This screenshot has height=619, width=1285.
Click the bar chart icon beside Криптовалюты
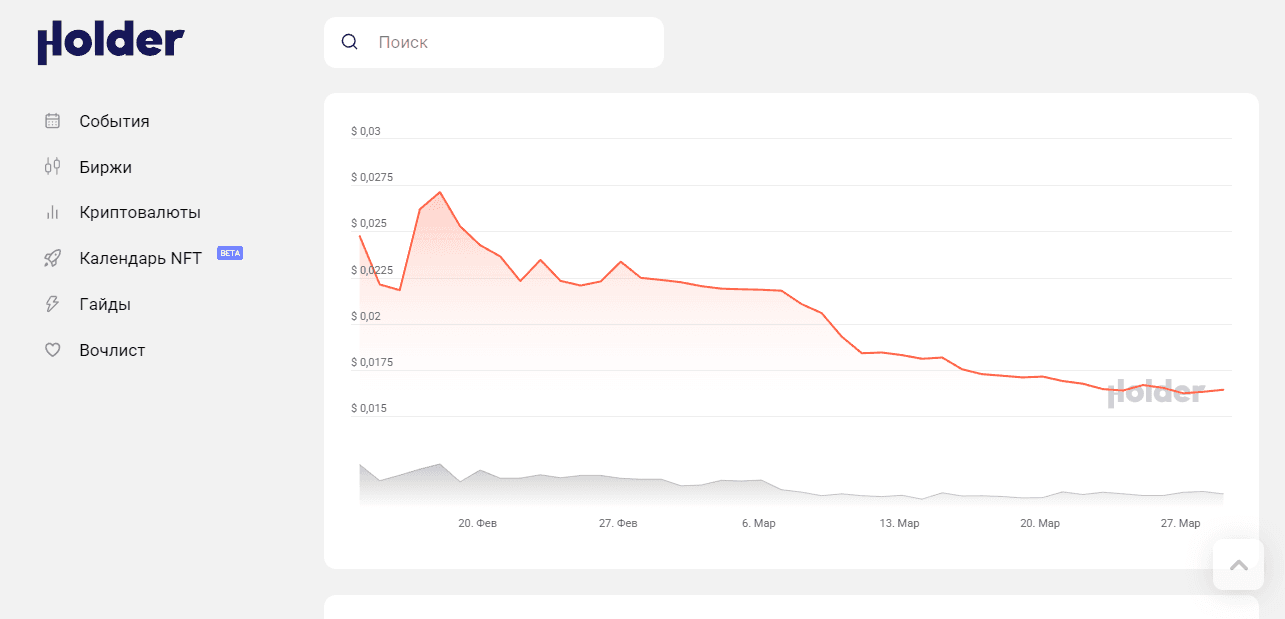pos(53,212)
